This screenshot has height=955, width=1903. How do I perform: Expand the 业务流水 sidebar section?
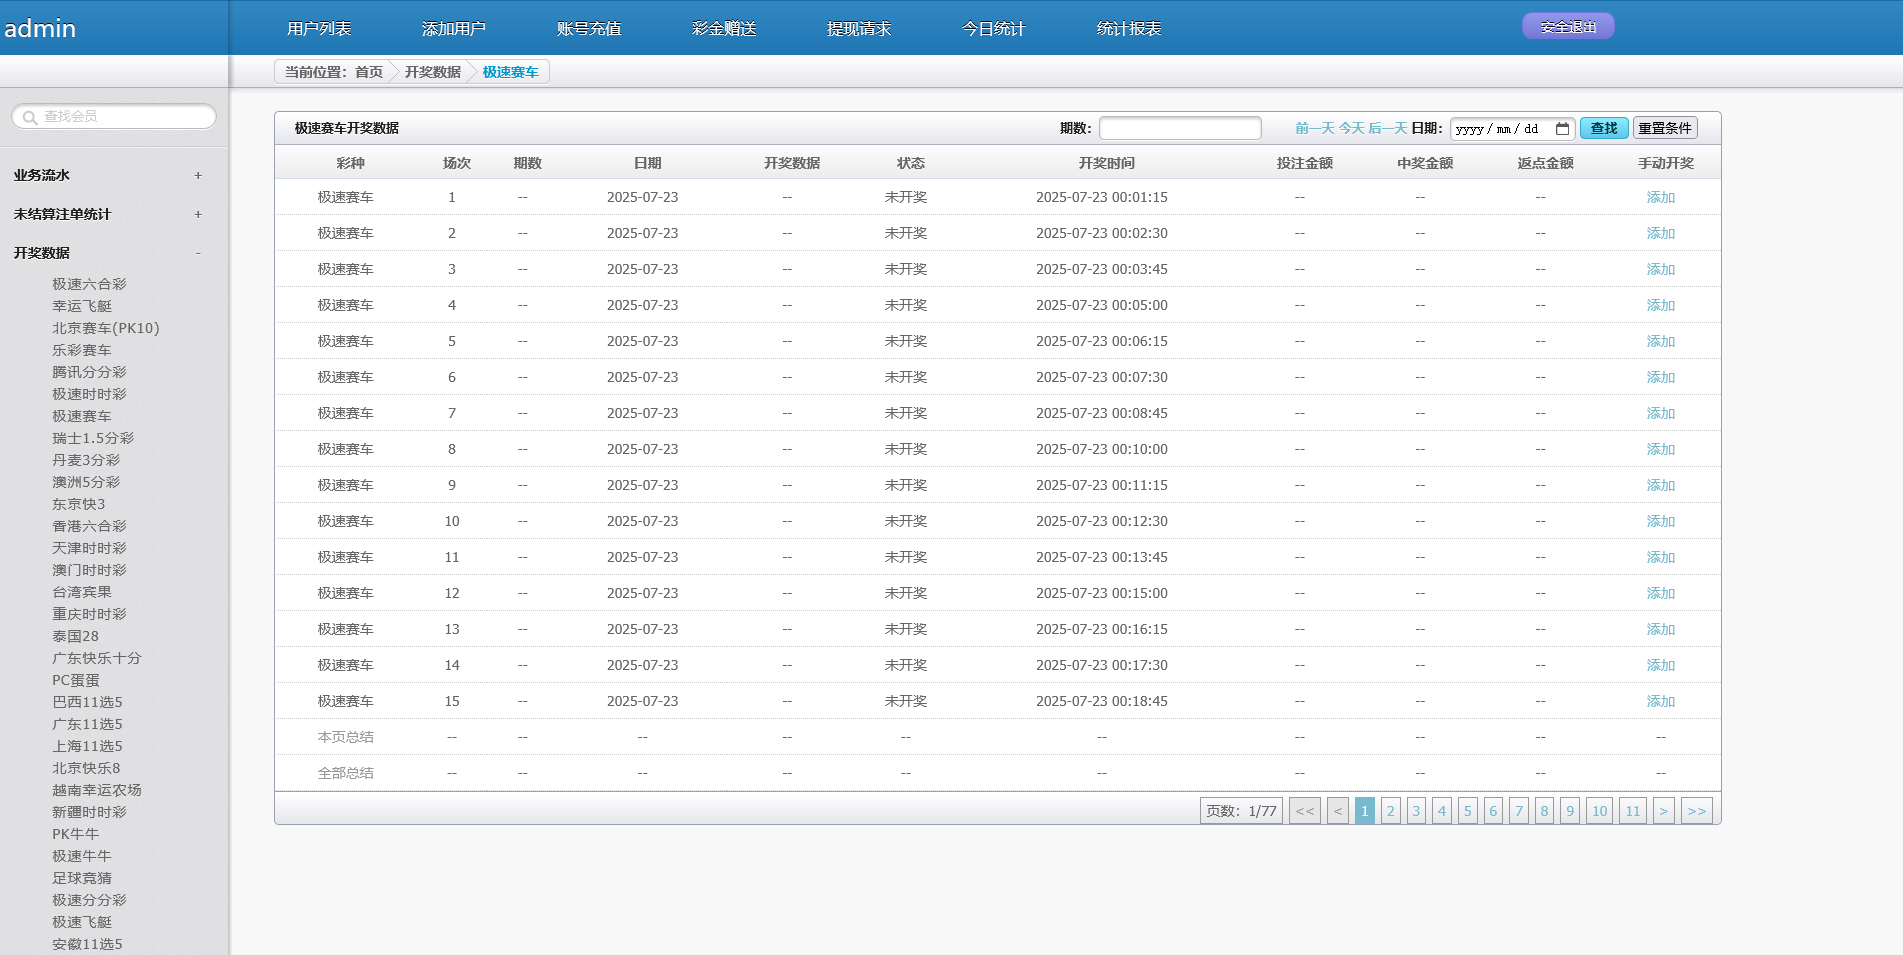click(x=198, y=175)
